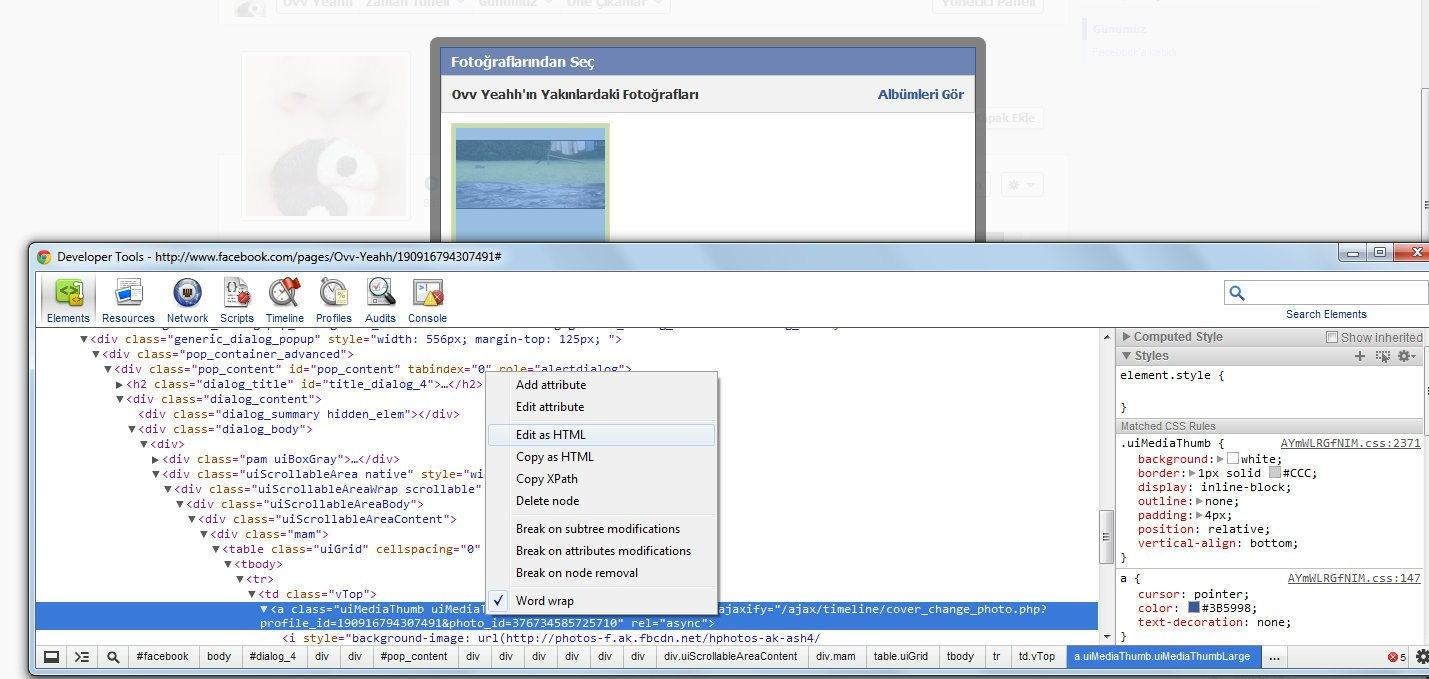Click the Chrome logo in Developer Tools title bar
Image resolution: width=1429 pixels, height=679 pixels.
(x=44, y=257)
